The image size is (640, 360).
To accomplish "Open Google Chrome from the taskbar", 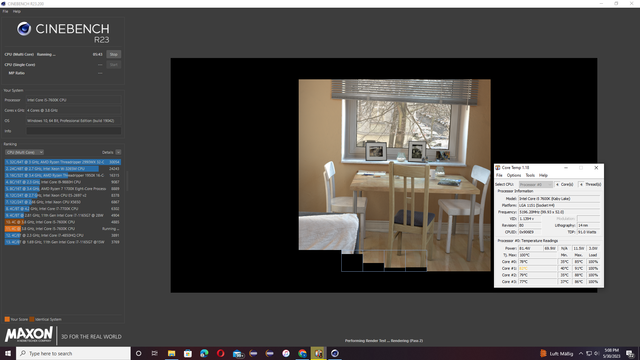I will coord(302,353).
